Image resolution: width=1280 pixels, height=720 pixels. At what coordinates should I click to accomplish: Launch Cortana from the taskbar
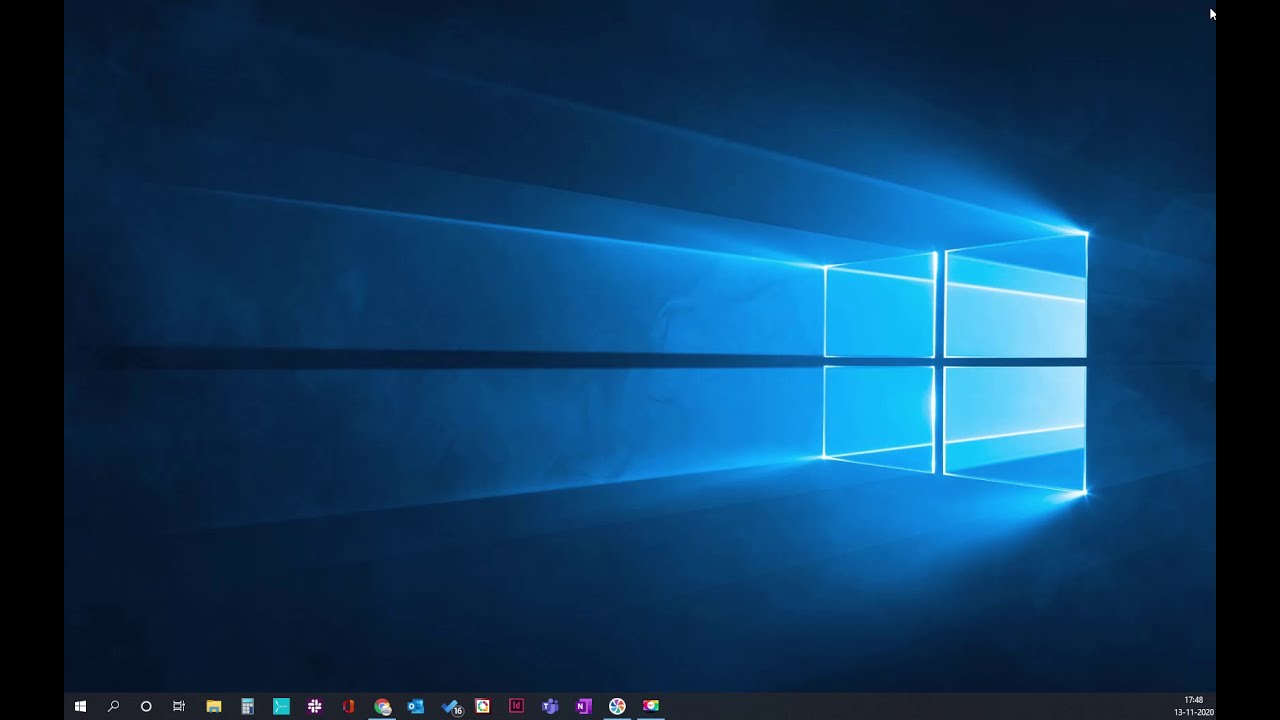point(146,706)
